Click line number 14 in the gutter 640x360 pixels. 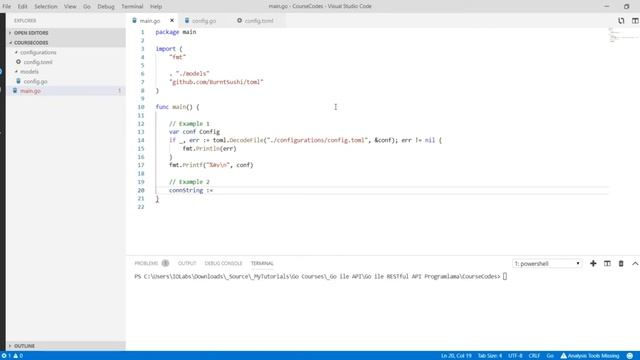coord(141,140)
